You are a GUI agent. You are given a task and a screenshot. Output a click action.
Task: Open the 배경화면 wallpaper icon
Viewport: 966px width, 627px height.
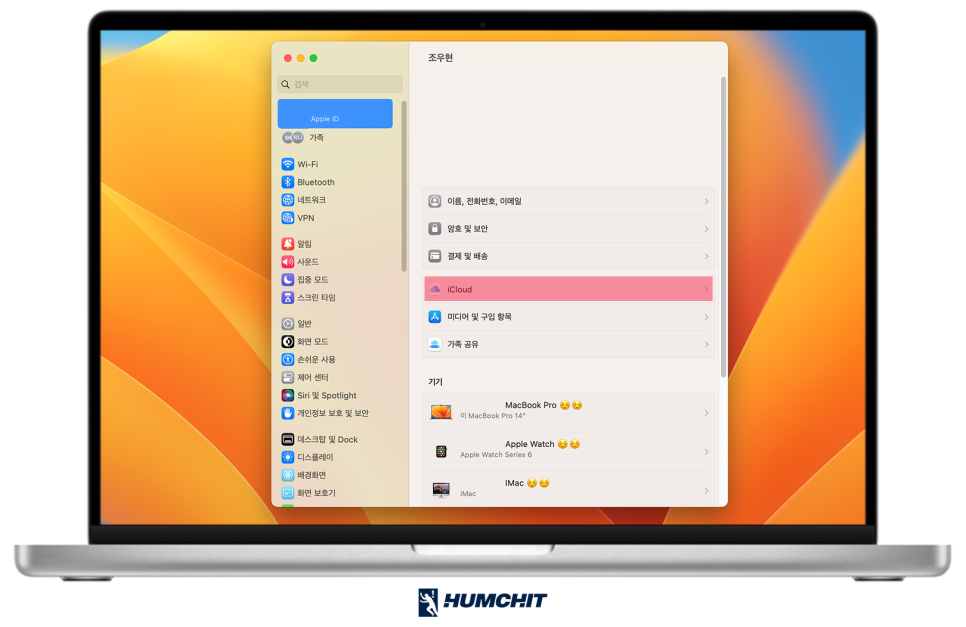288,475
